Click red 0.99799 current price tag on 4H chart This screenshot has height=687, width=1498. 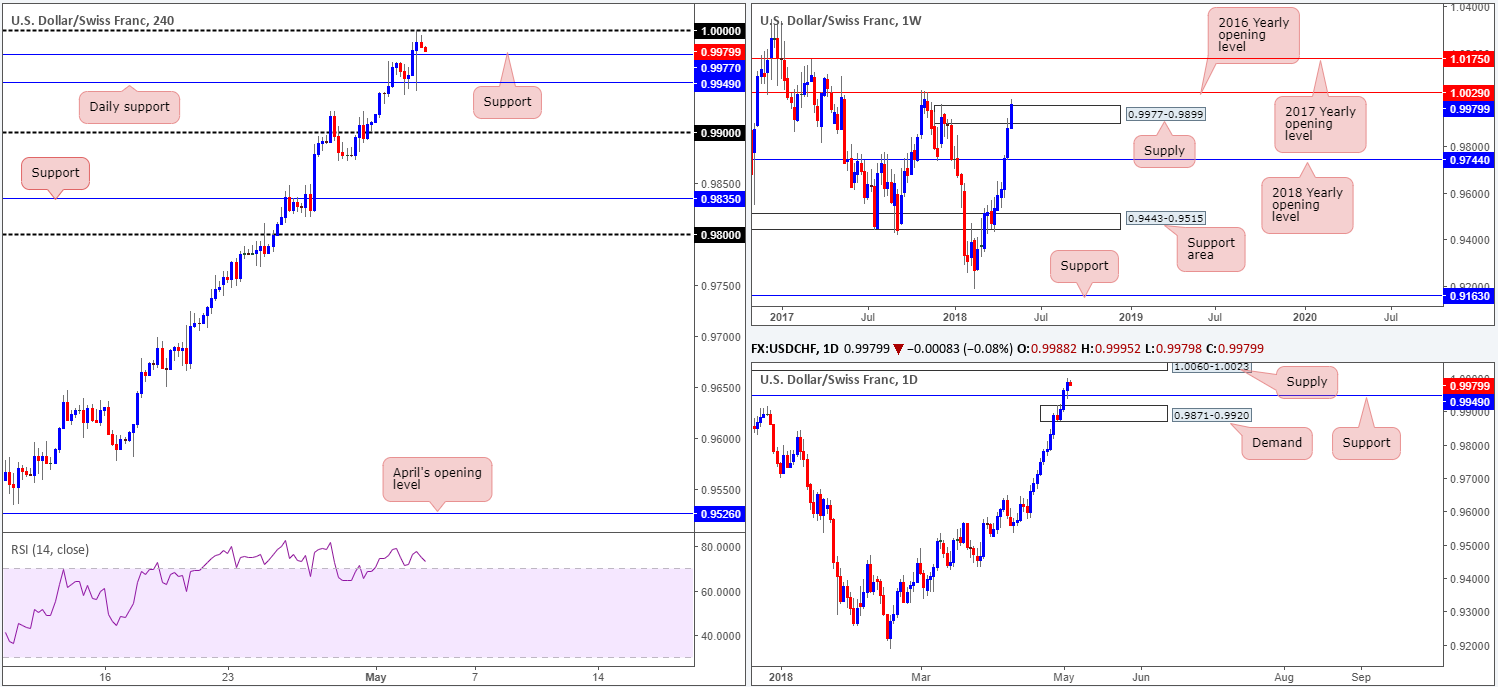(719, 54)
